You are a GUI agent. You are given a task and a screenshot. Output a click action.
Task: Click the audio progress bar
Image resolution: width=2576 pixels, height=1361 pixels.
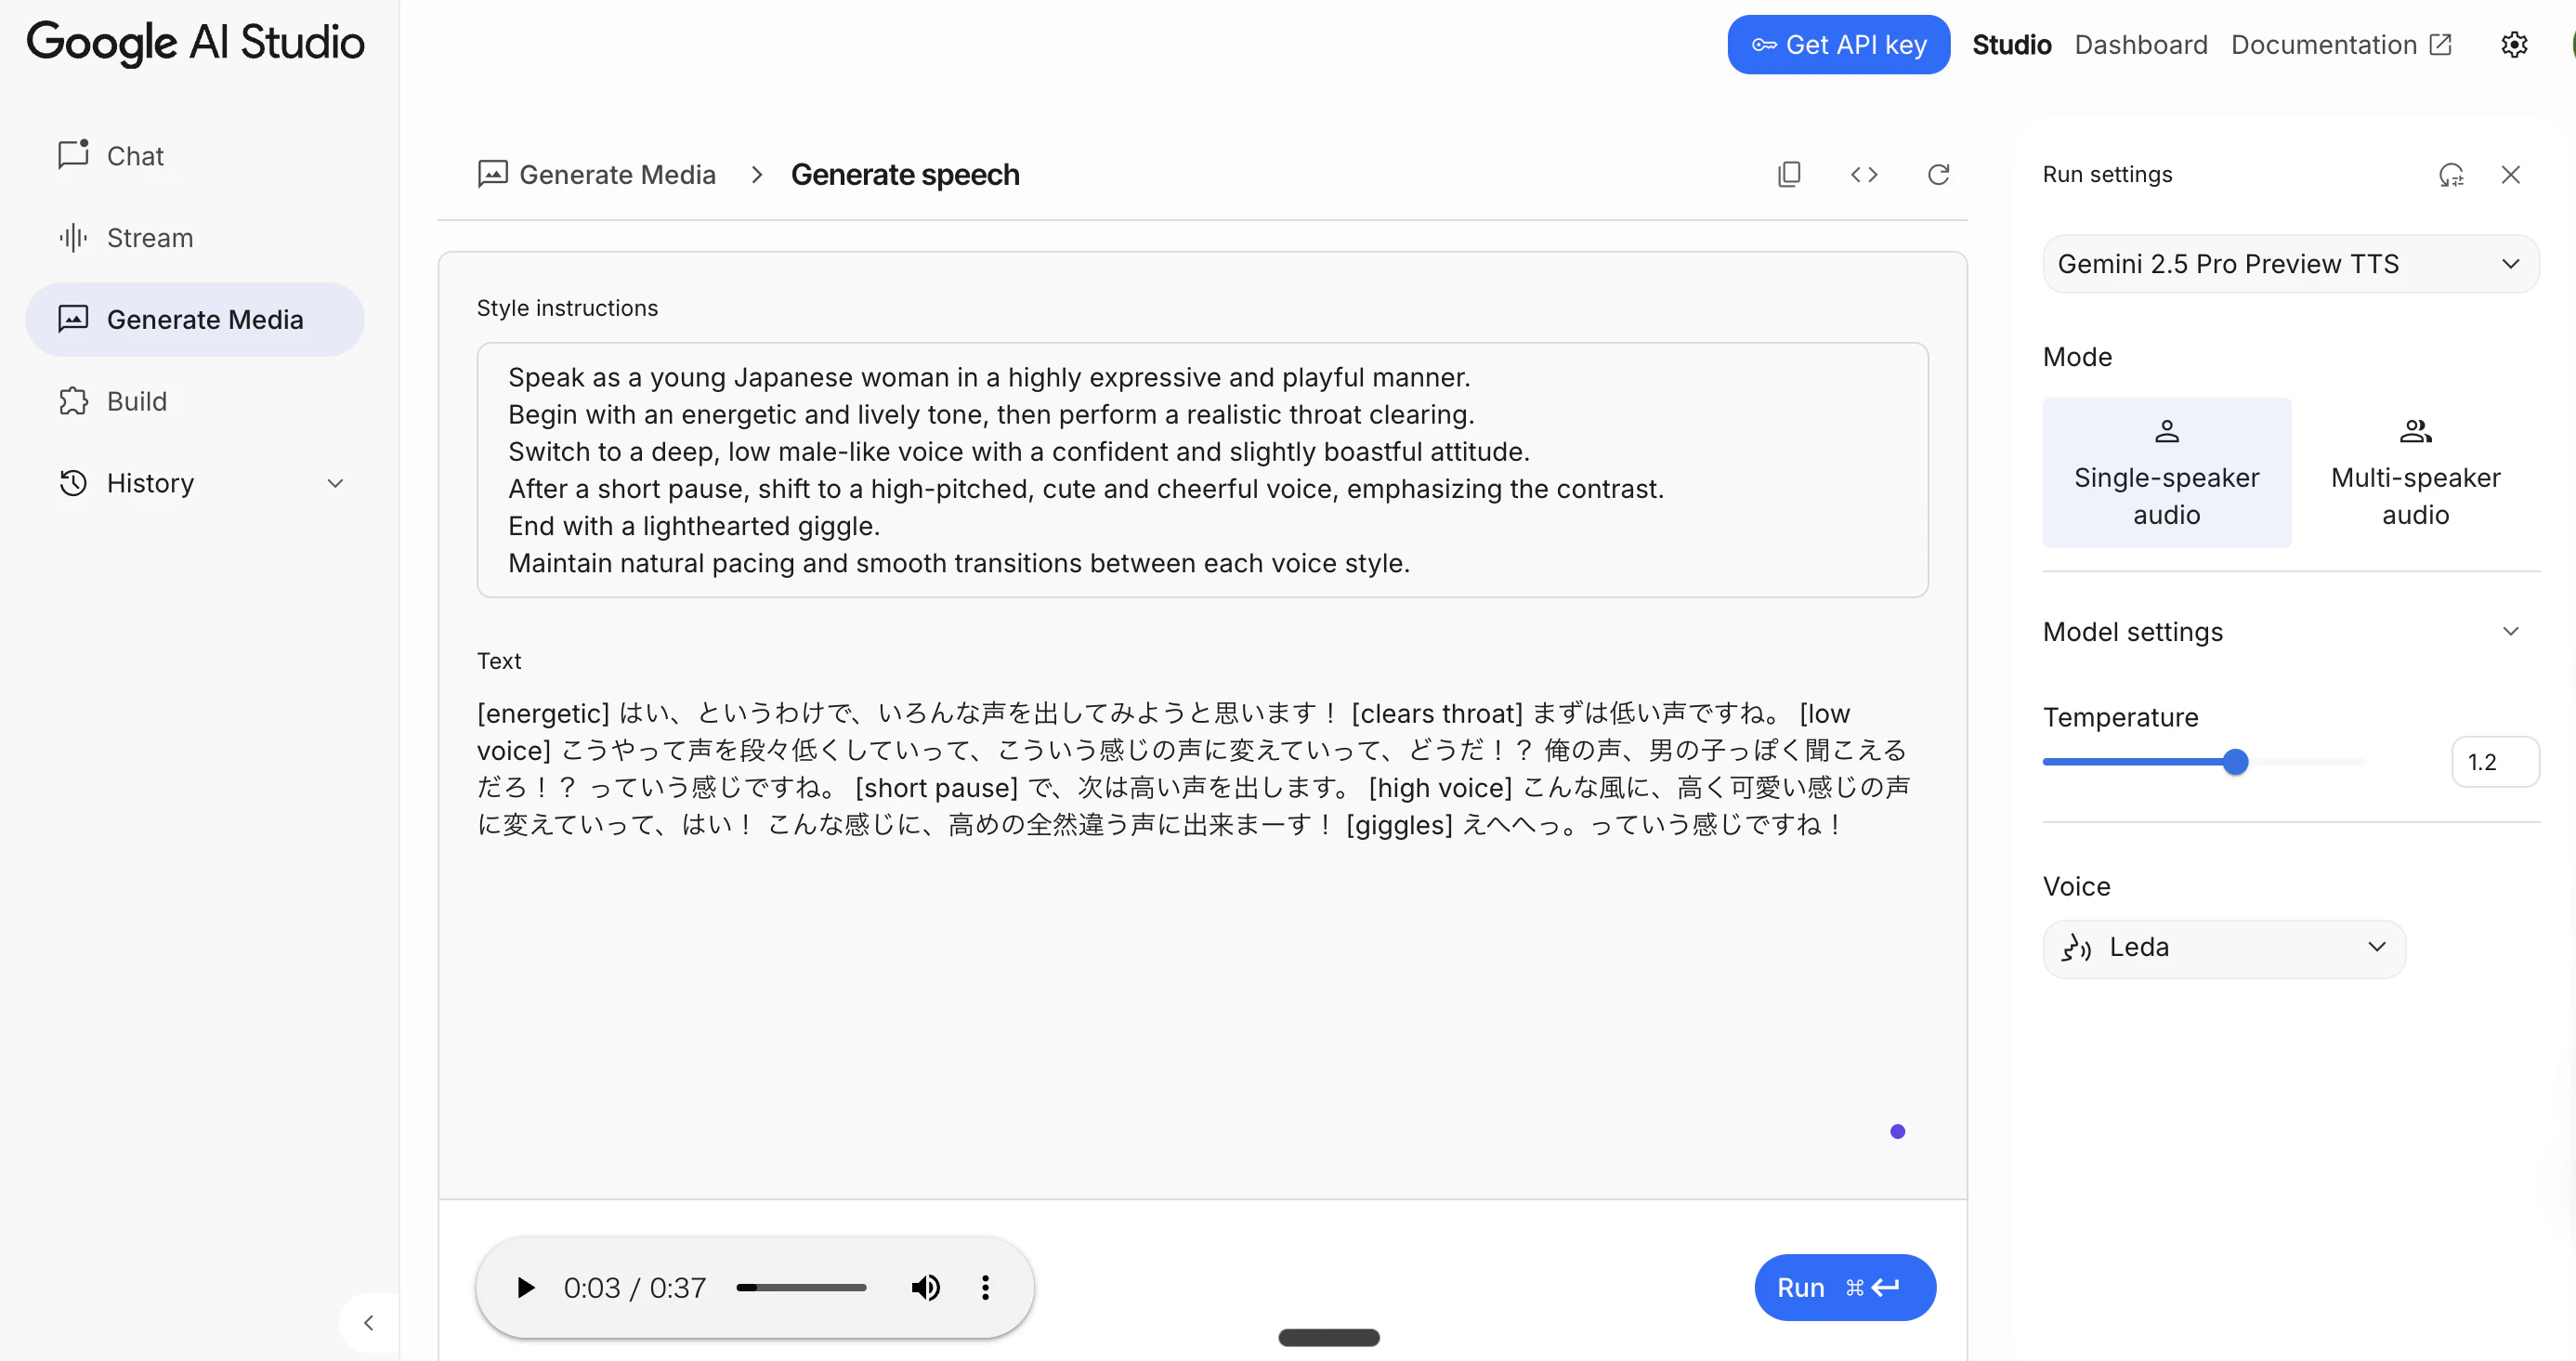pyautogui.click(x=801, y=1288)
